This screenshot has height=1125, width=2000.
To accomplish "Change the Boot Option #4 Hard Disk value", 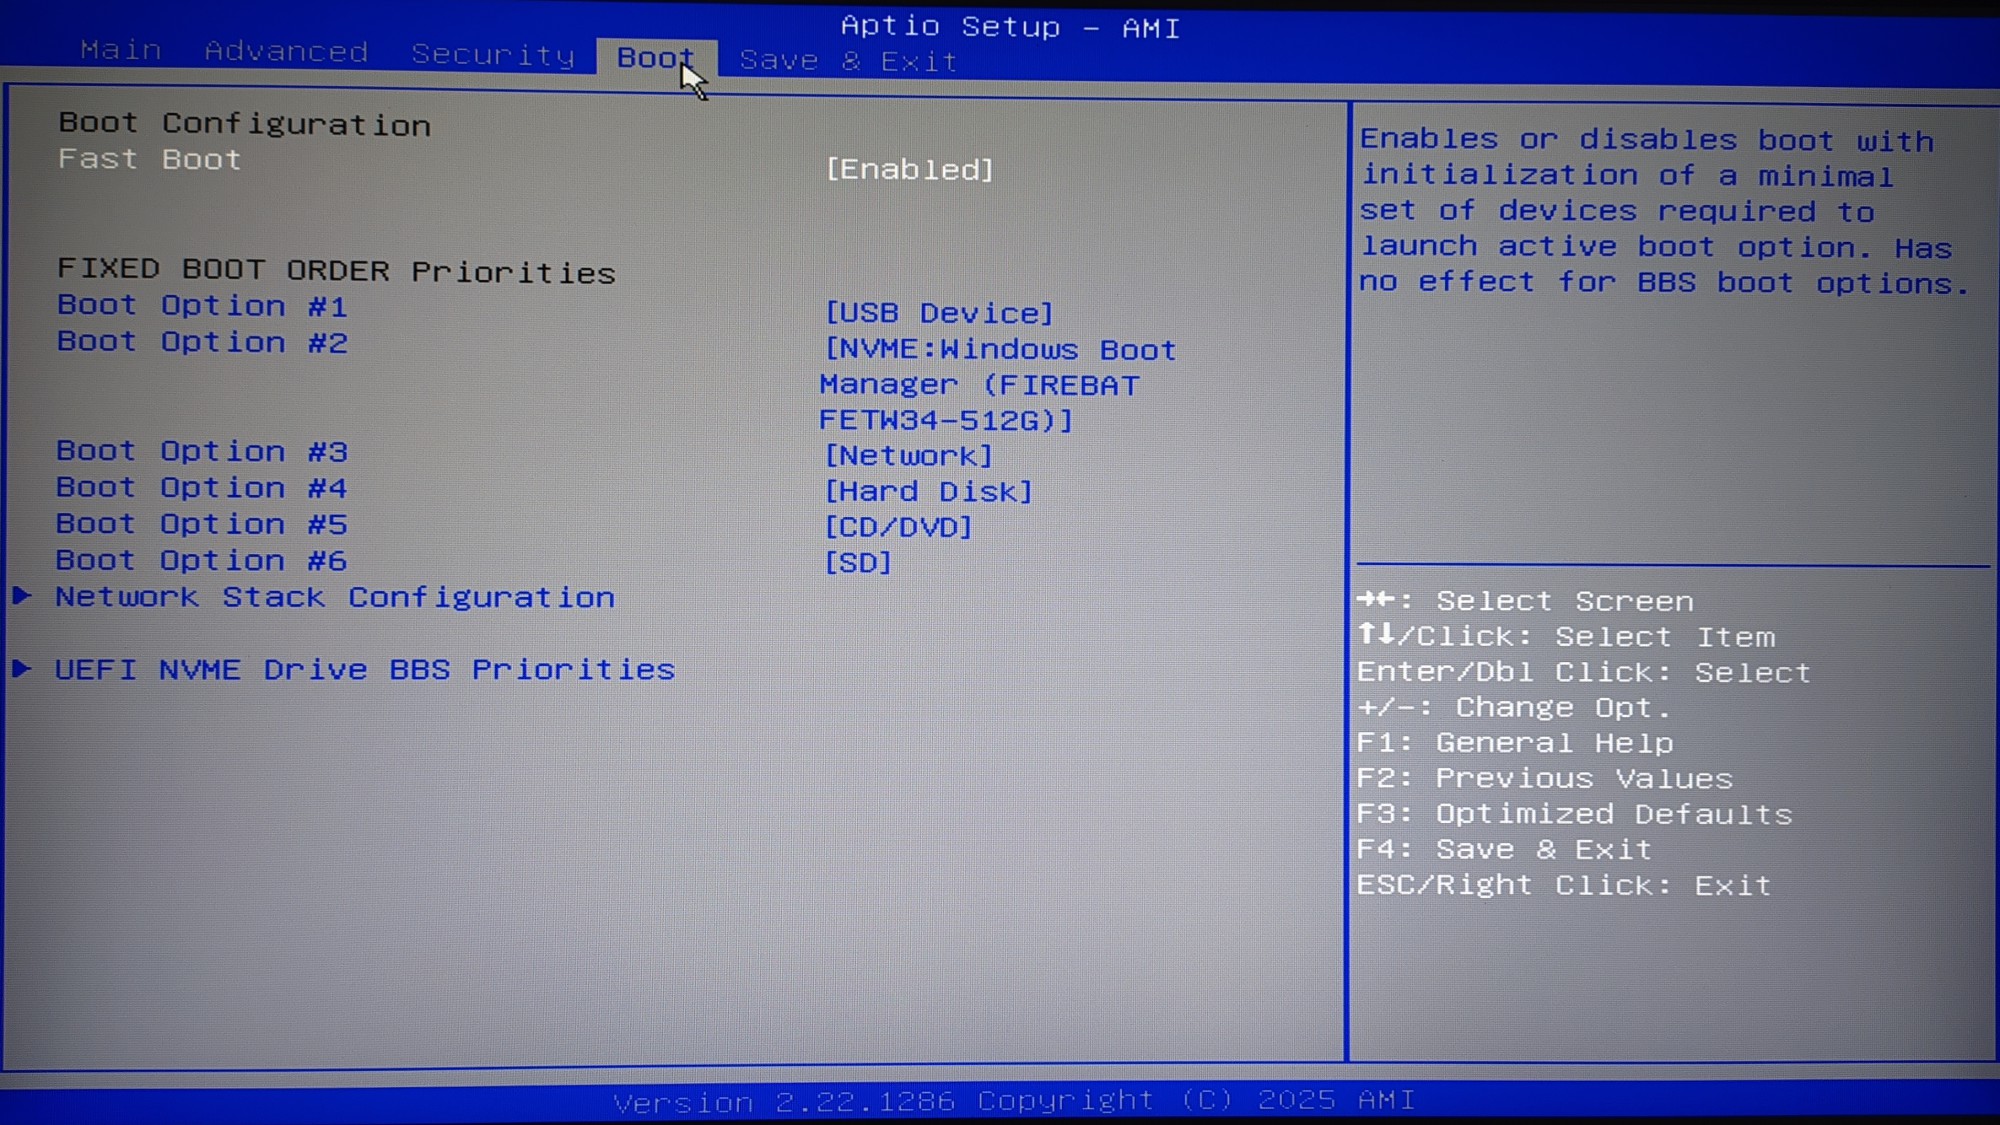I will point(927,491).
